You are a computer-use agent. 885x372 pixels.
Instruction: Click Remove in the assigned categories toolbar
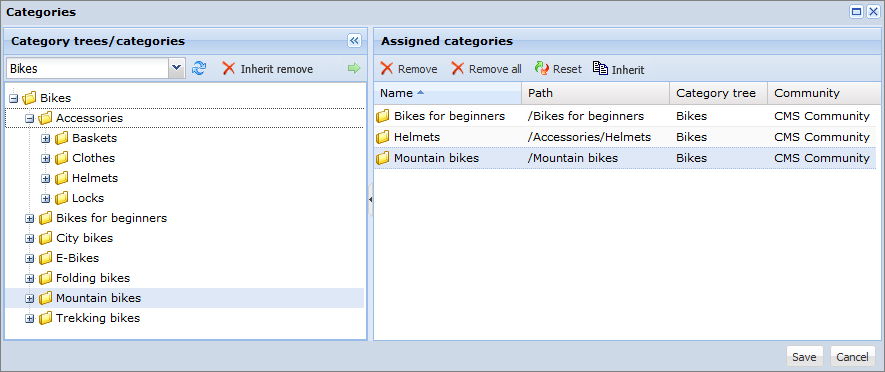click(x=409, y=69)
